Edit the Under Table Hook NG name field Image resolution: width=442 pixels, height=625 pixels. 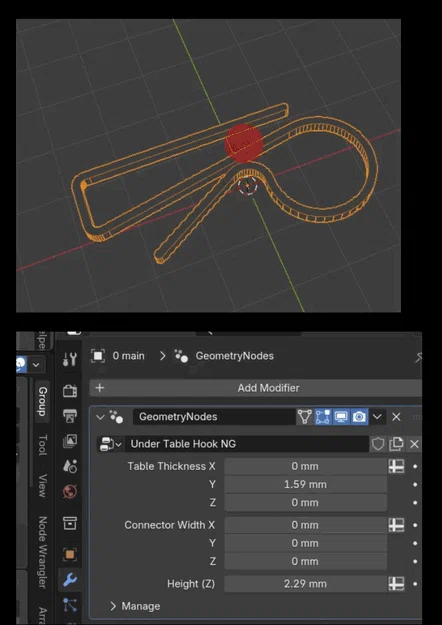[247, 444]
